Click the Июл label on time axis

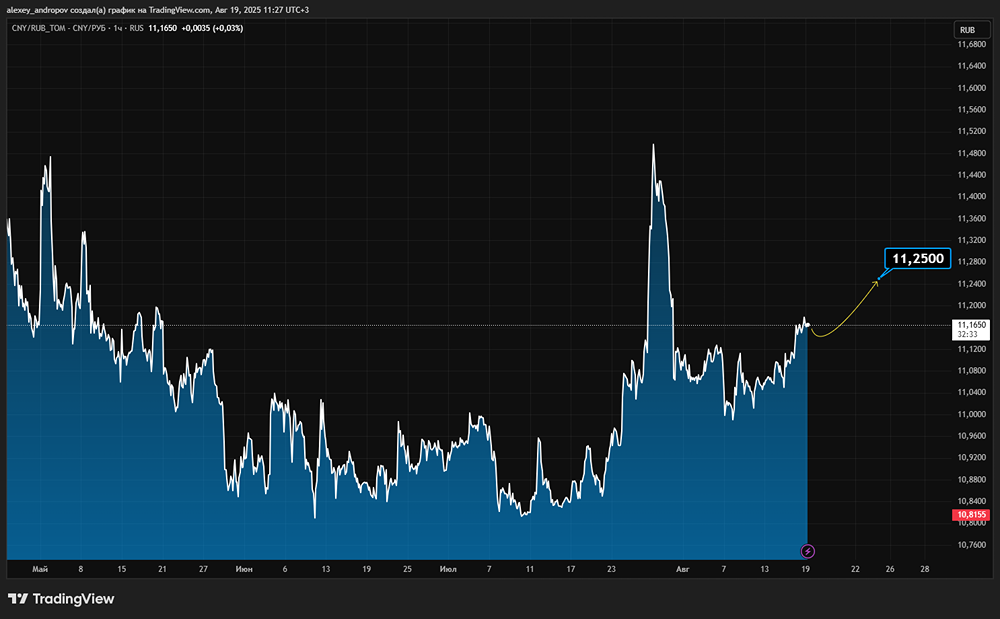pos(448,569)
